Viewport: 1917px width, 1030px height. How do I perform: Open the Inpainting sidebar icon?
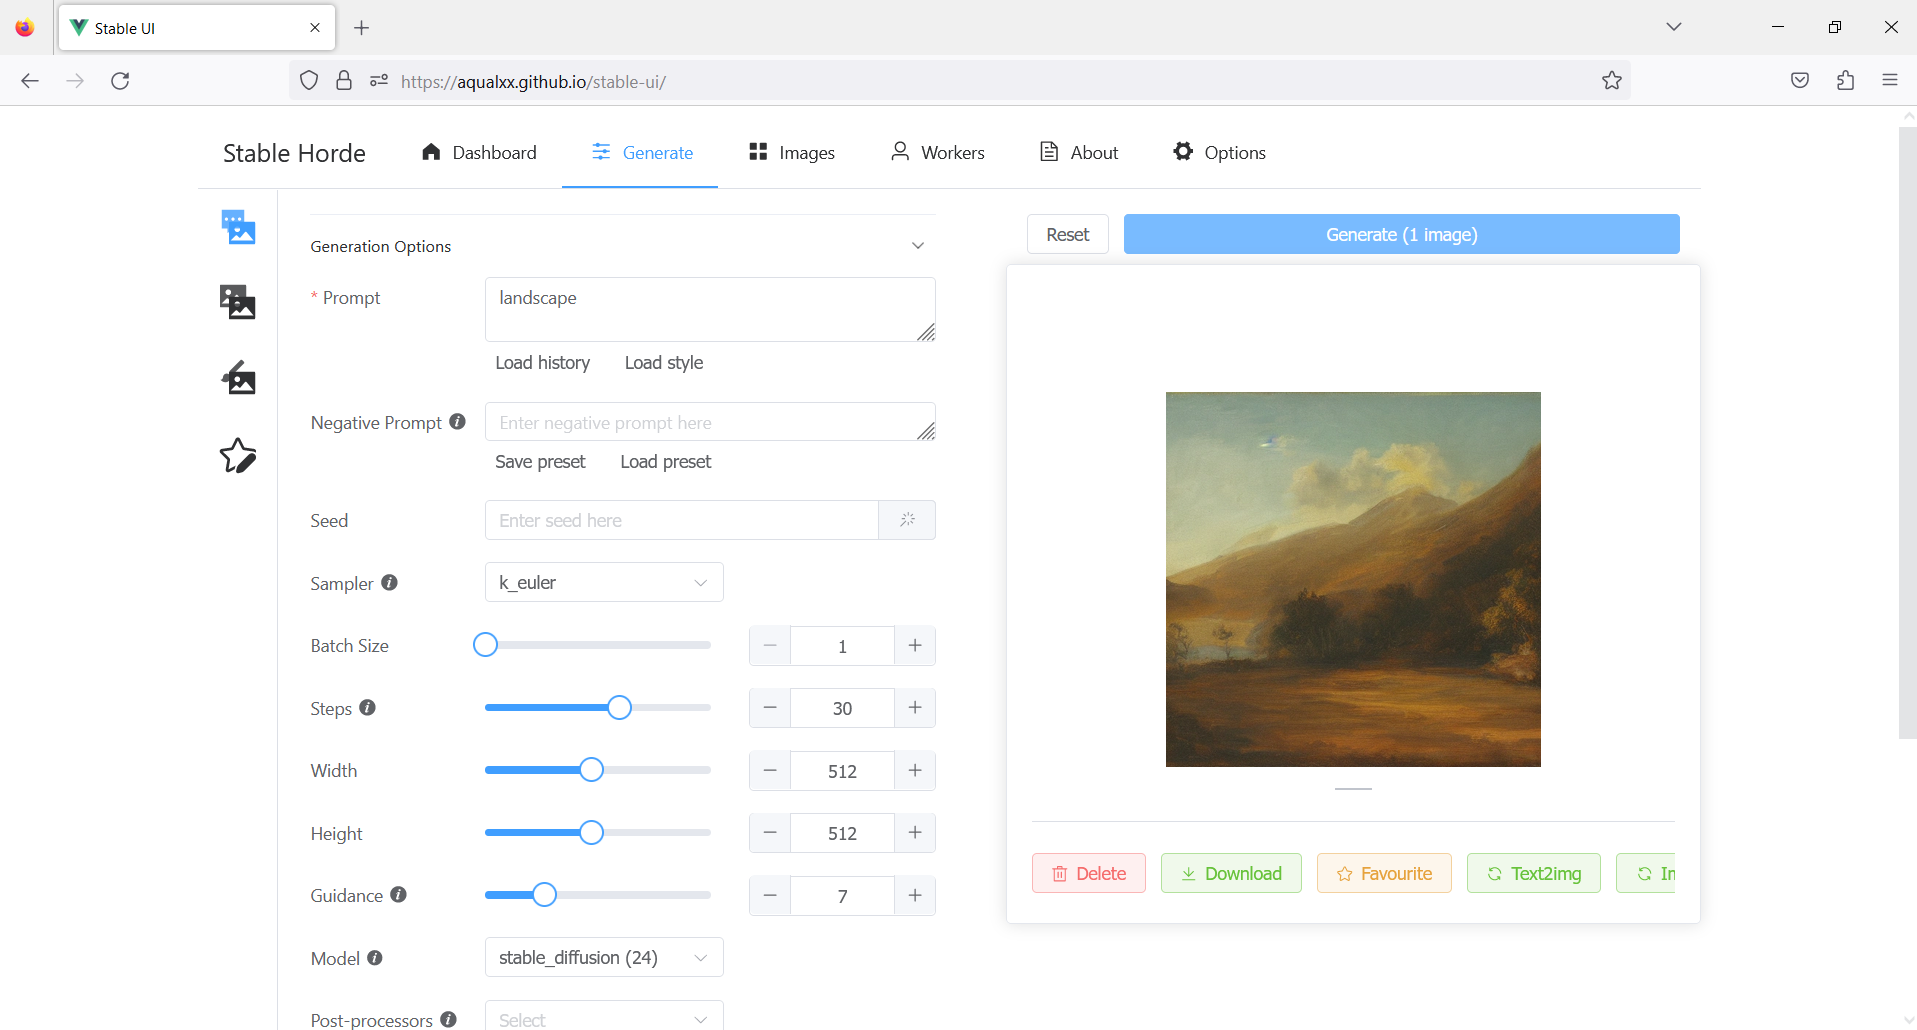(237, 378)
